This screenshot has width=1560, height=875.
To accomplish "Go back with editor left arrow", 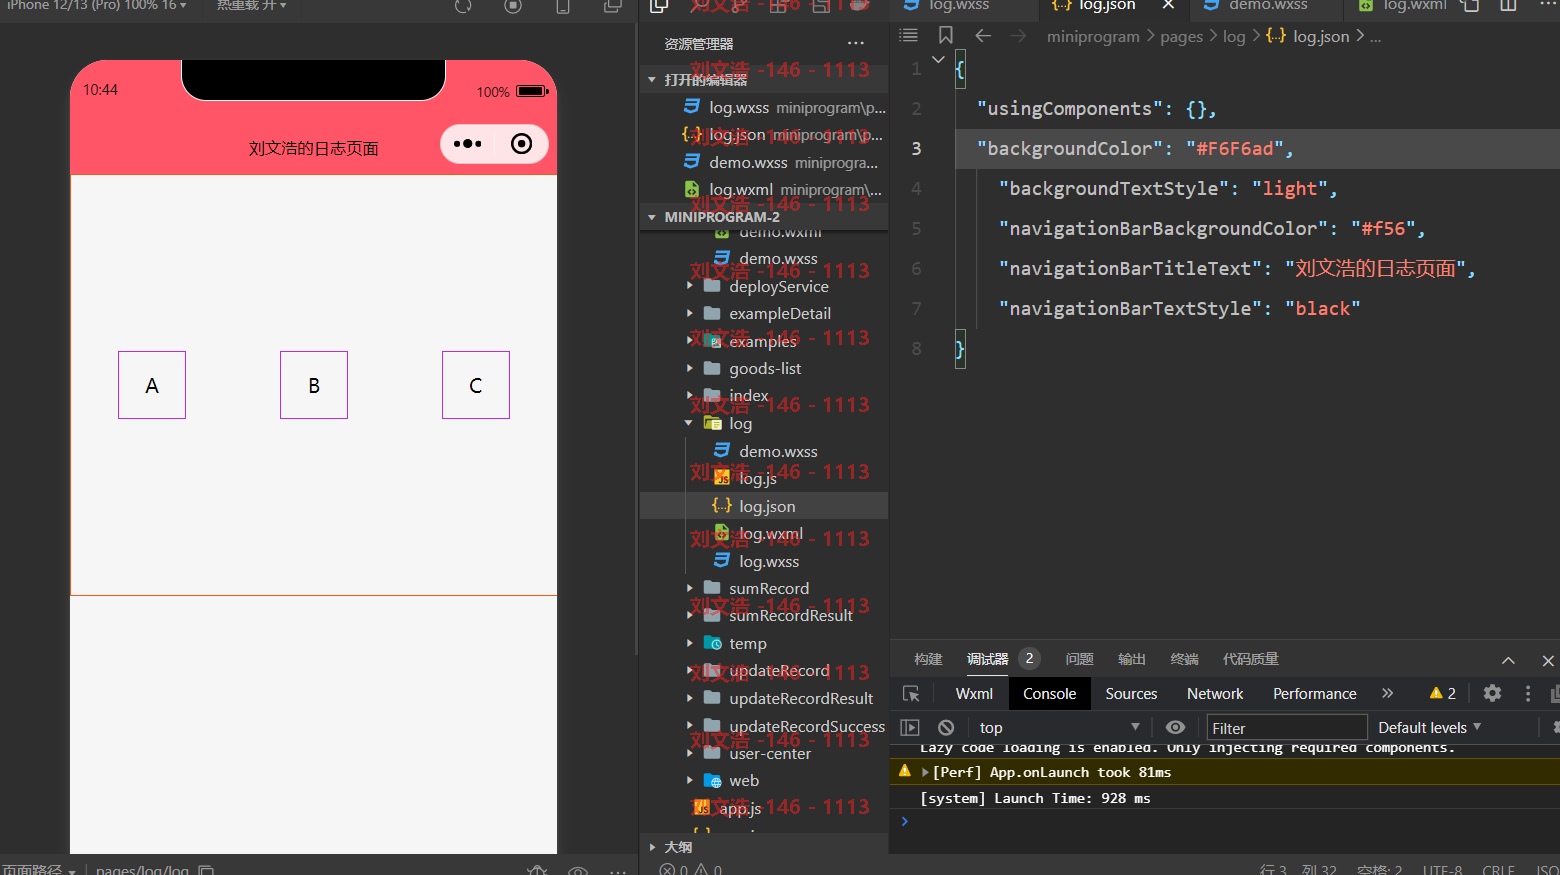I will (983, 36).
